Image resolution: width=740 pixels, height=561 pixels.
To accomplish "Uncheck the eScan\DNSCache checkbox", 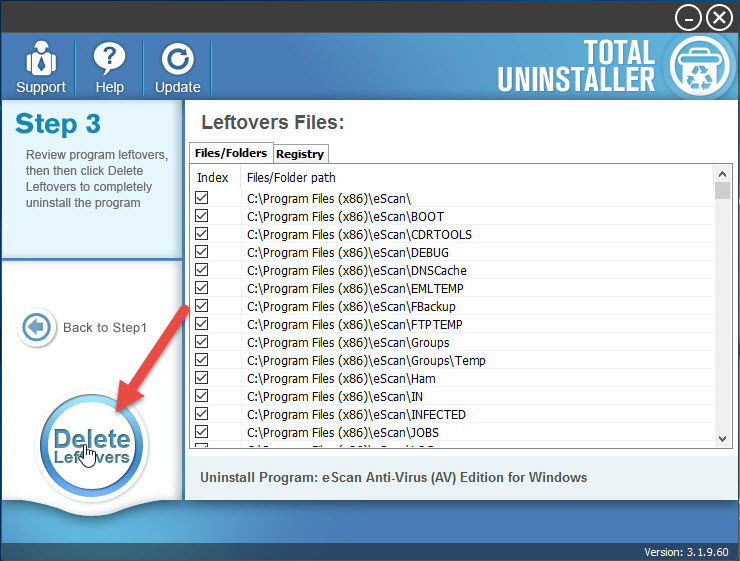I will [202, 269].
